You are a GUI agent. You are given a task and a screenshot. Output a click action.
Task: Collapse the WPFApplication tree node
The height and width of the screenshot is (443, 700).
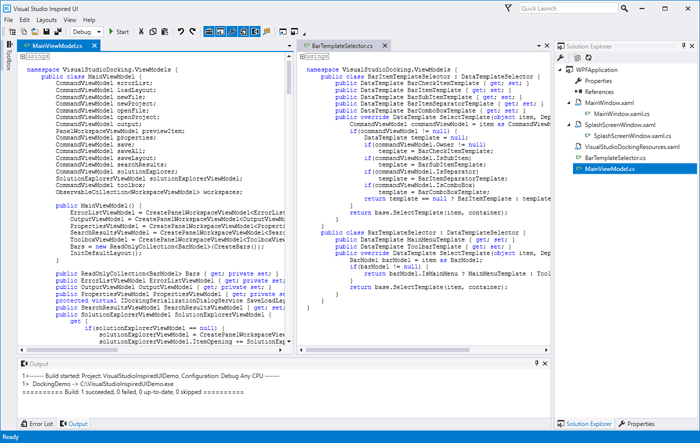(562, 70)
